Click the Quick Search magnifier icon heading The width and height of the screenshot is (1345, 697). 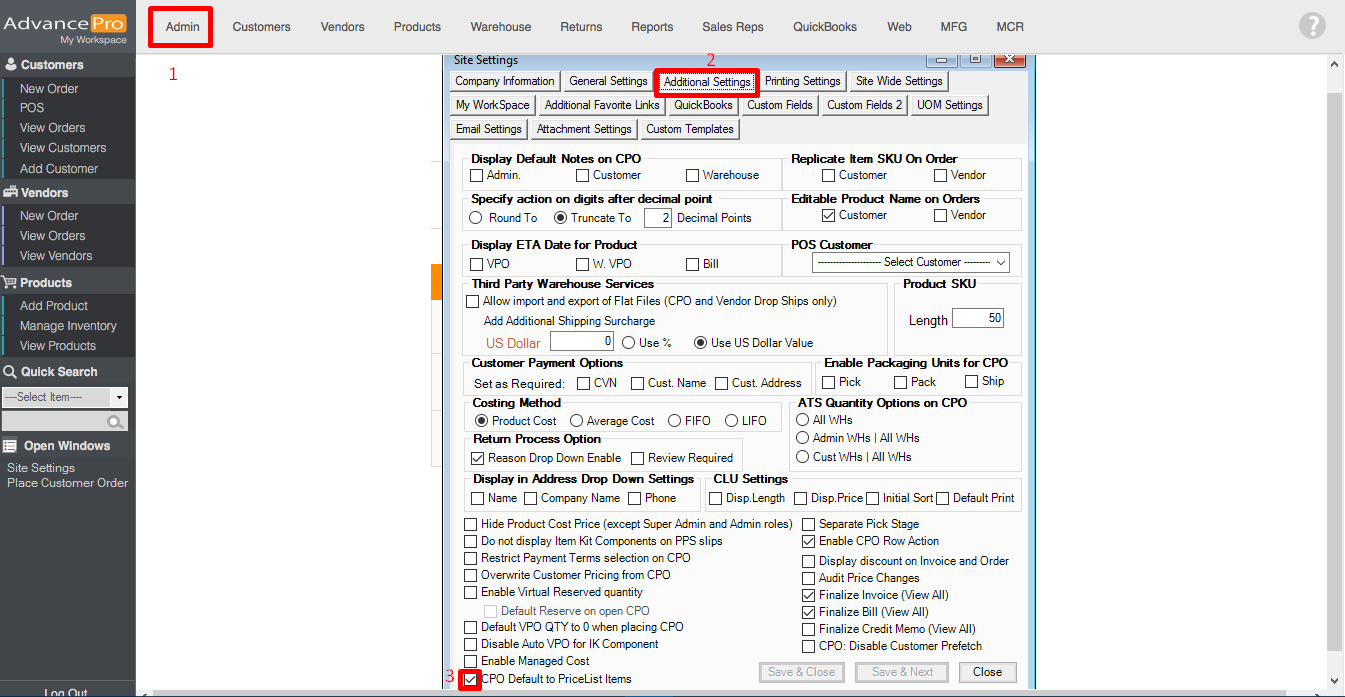point(11,372)
